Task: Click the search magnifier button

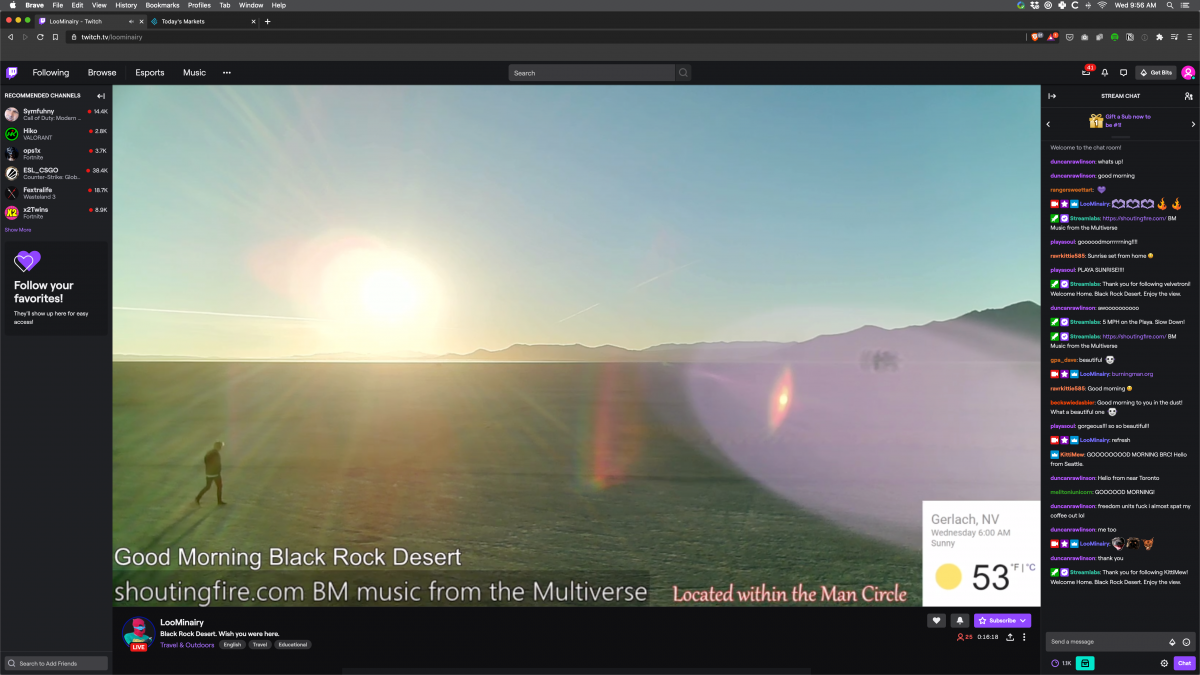Action: point(683,72)
